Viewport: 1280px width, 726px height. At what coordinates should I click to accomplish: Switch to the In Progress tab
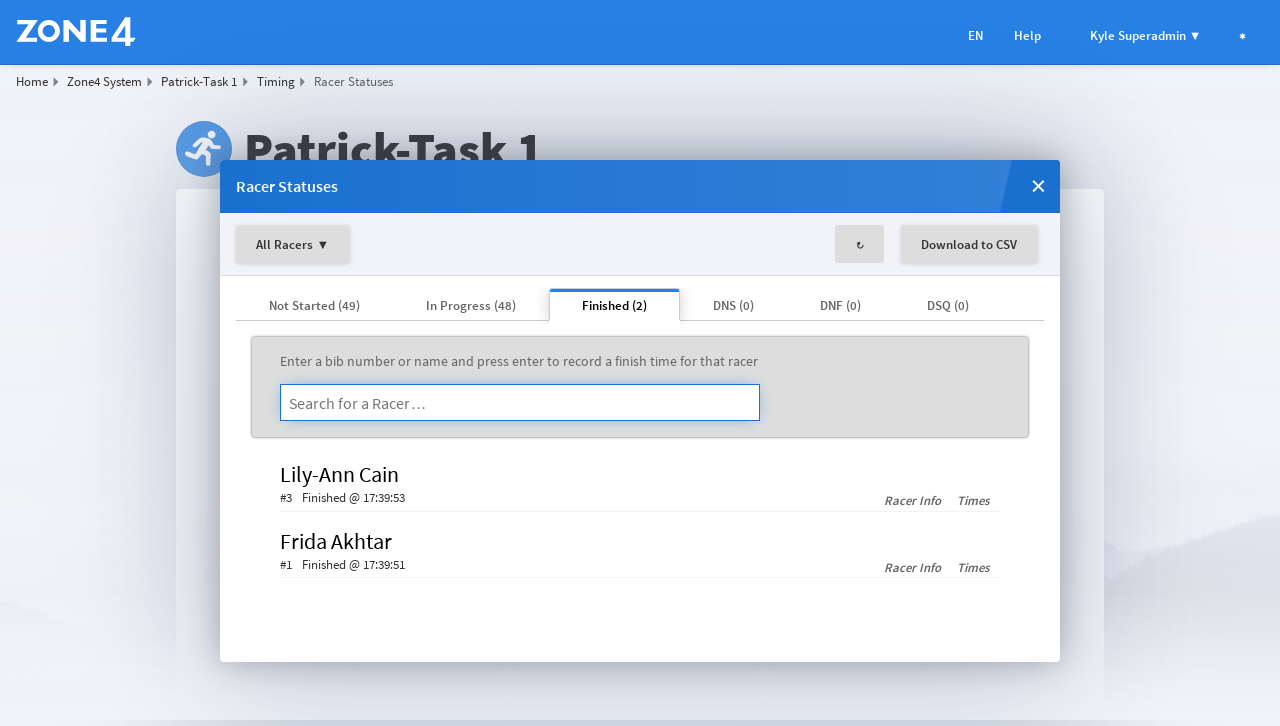470,305
